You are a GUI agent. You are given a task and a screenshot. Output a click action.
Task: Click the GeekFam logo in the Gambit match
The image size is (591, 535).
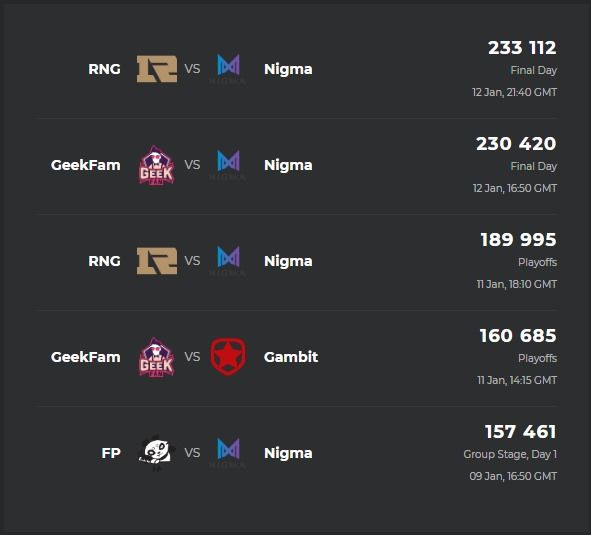[156, 357]
